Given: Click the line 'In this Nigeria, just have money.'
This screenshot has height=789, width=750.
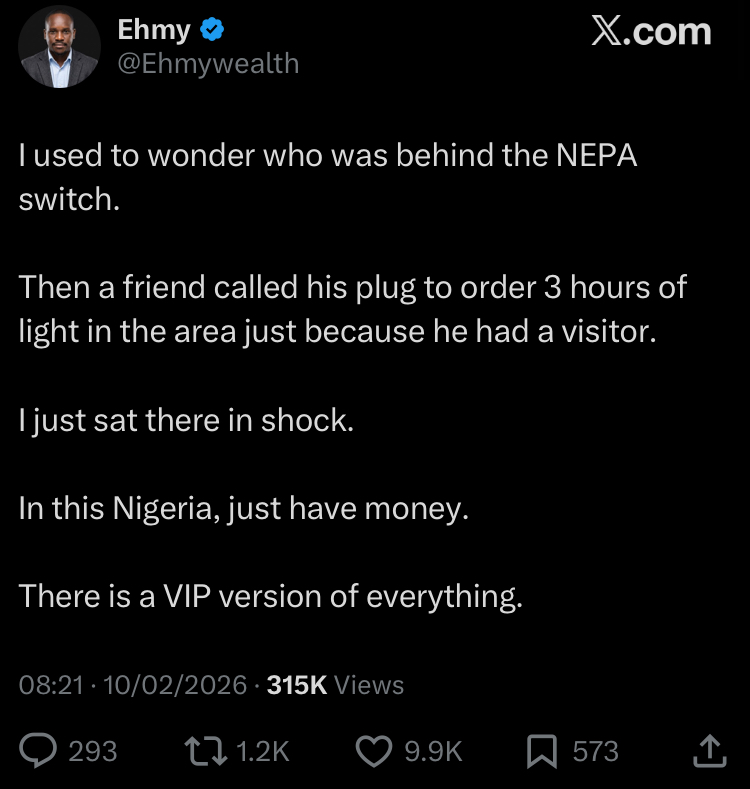Looking at the screenshot, I should pos(243,509).
